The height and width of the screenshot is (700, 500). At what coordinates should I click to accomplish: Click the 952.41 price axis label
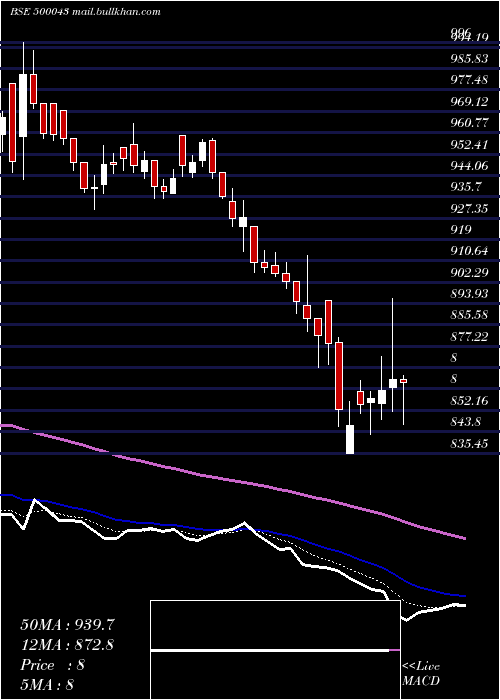pyautogui.click(x=469, y=144)
